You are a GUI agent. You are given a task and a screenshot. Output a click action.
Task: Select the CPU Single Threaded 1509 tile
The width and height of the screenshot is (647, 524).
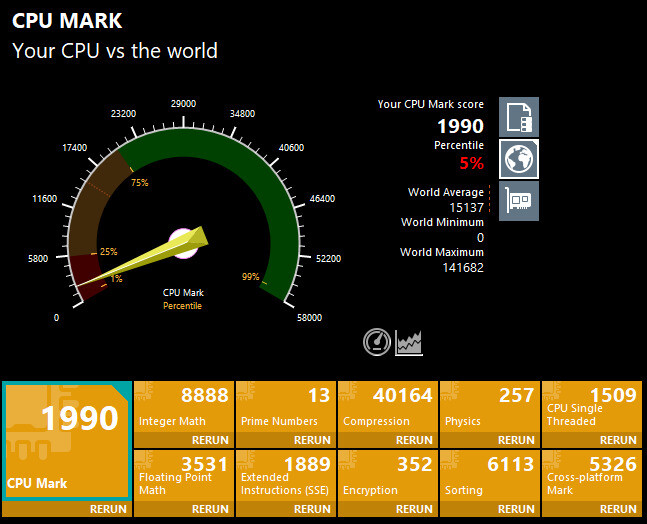(592, 407)
